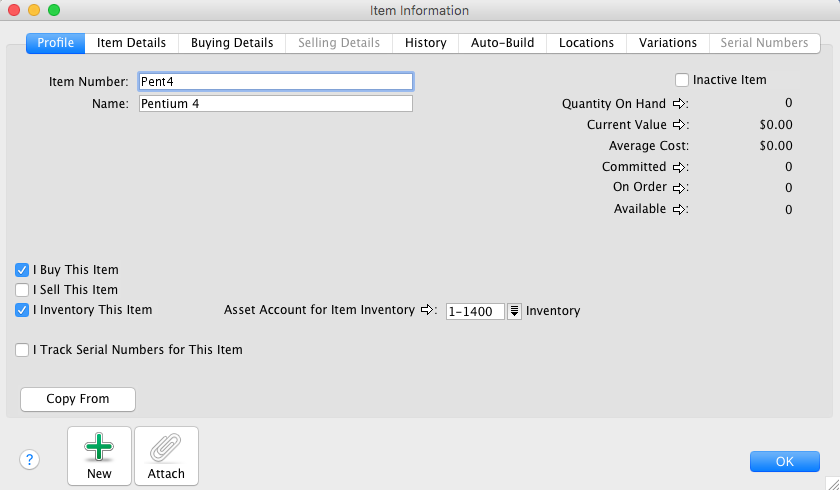
Task: Confirm with the OK button
Action: (784, 461)
